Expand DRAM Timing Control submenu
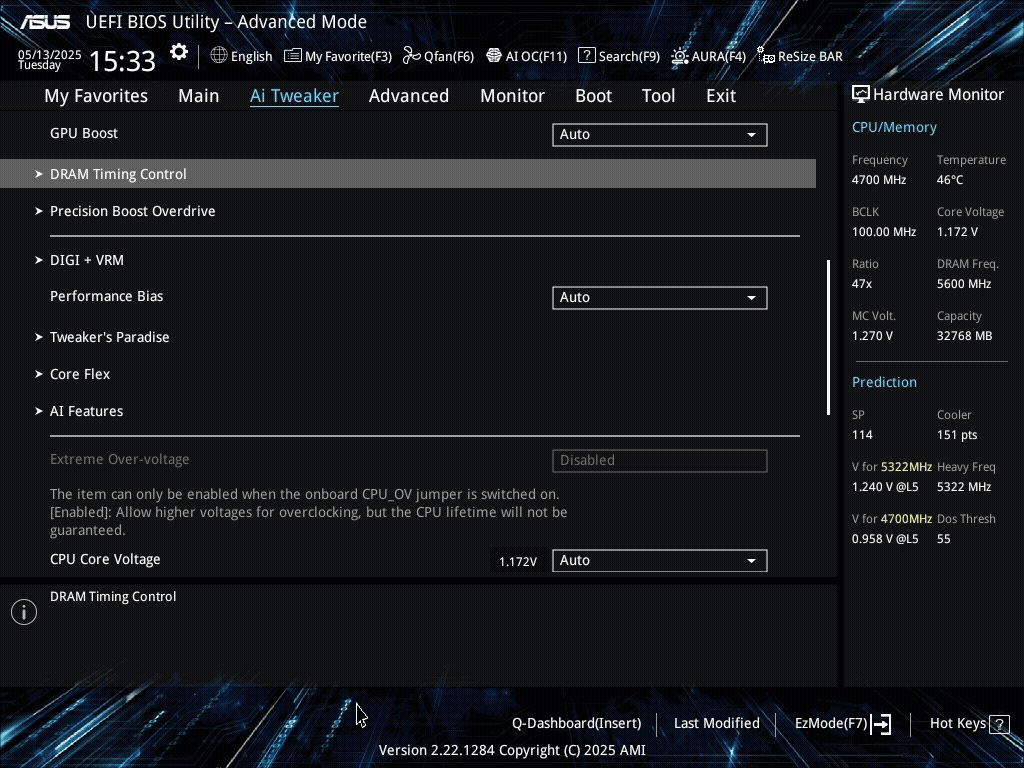This screenshot has width=1024, height=768. [408, 174]
